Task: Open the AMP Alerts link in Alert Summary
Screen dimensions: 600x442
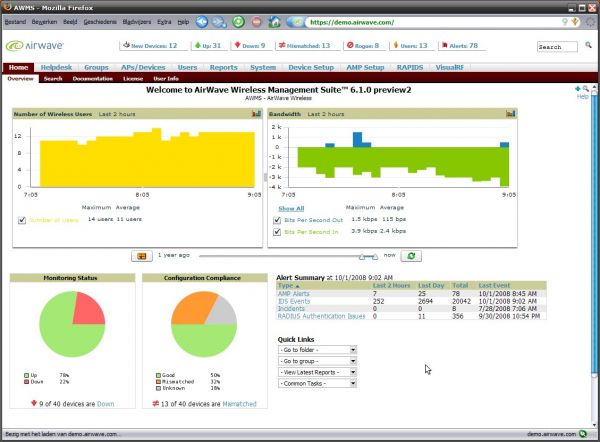Action: (293, 294)
